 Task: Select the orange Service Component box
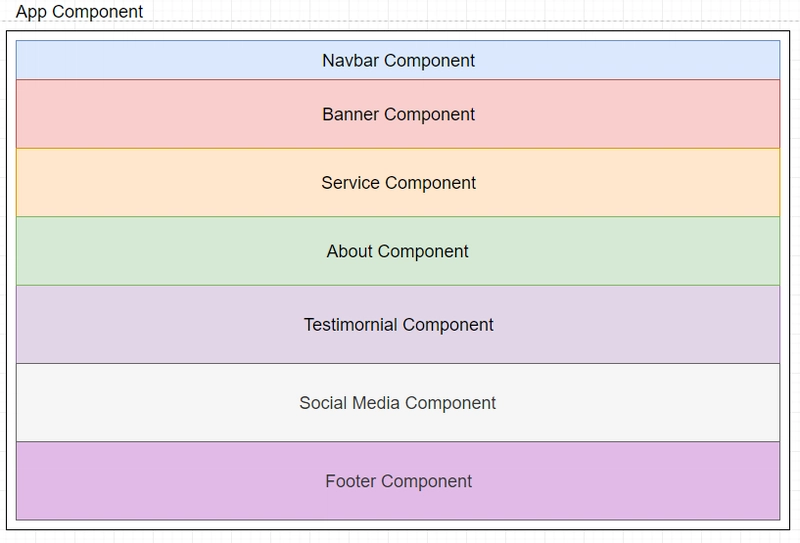point(398,182)
